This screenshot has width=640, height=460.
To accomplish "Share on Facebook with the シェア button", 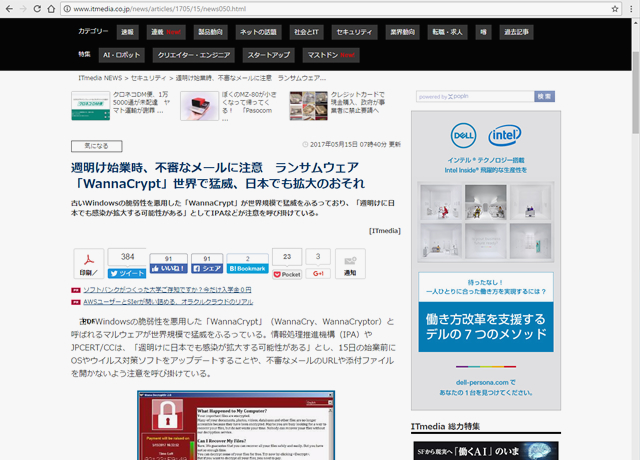I will tap(209, 269).
